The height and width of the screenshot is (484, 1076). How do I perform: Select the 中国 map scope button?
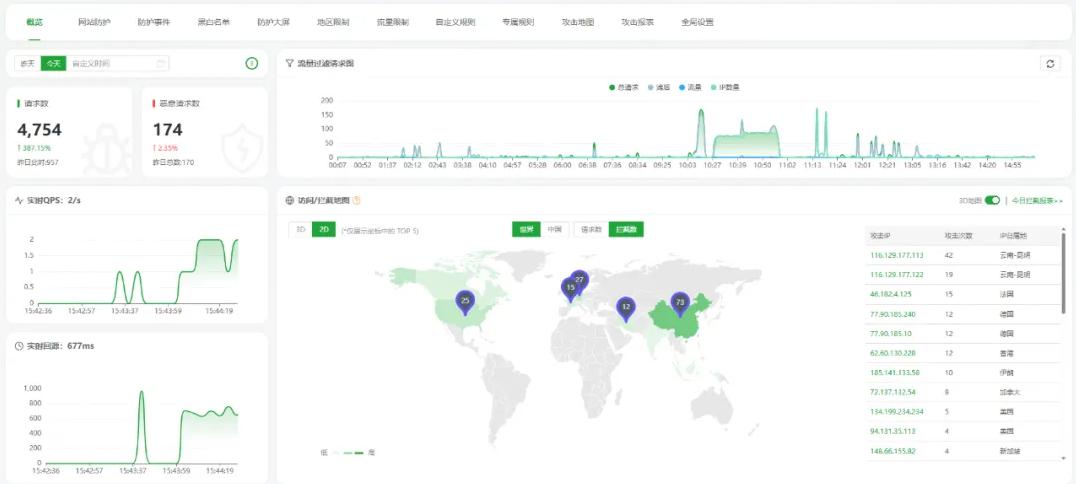point(554,229)
